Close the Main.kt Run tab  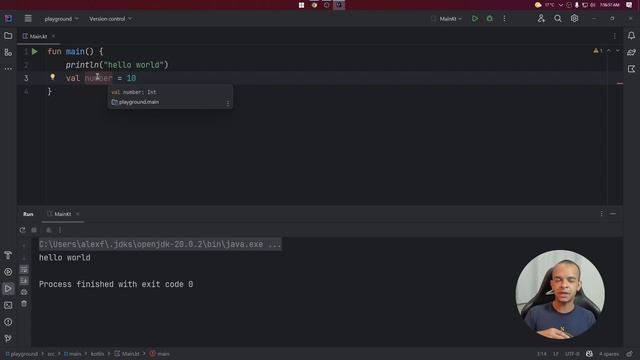pyautogui.click(x=78, y=214)
